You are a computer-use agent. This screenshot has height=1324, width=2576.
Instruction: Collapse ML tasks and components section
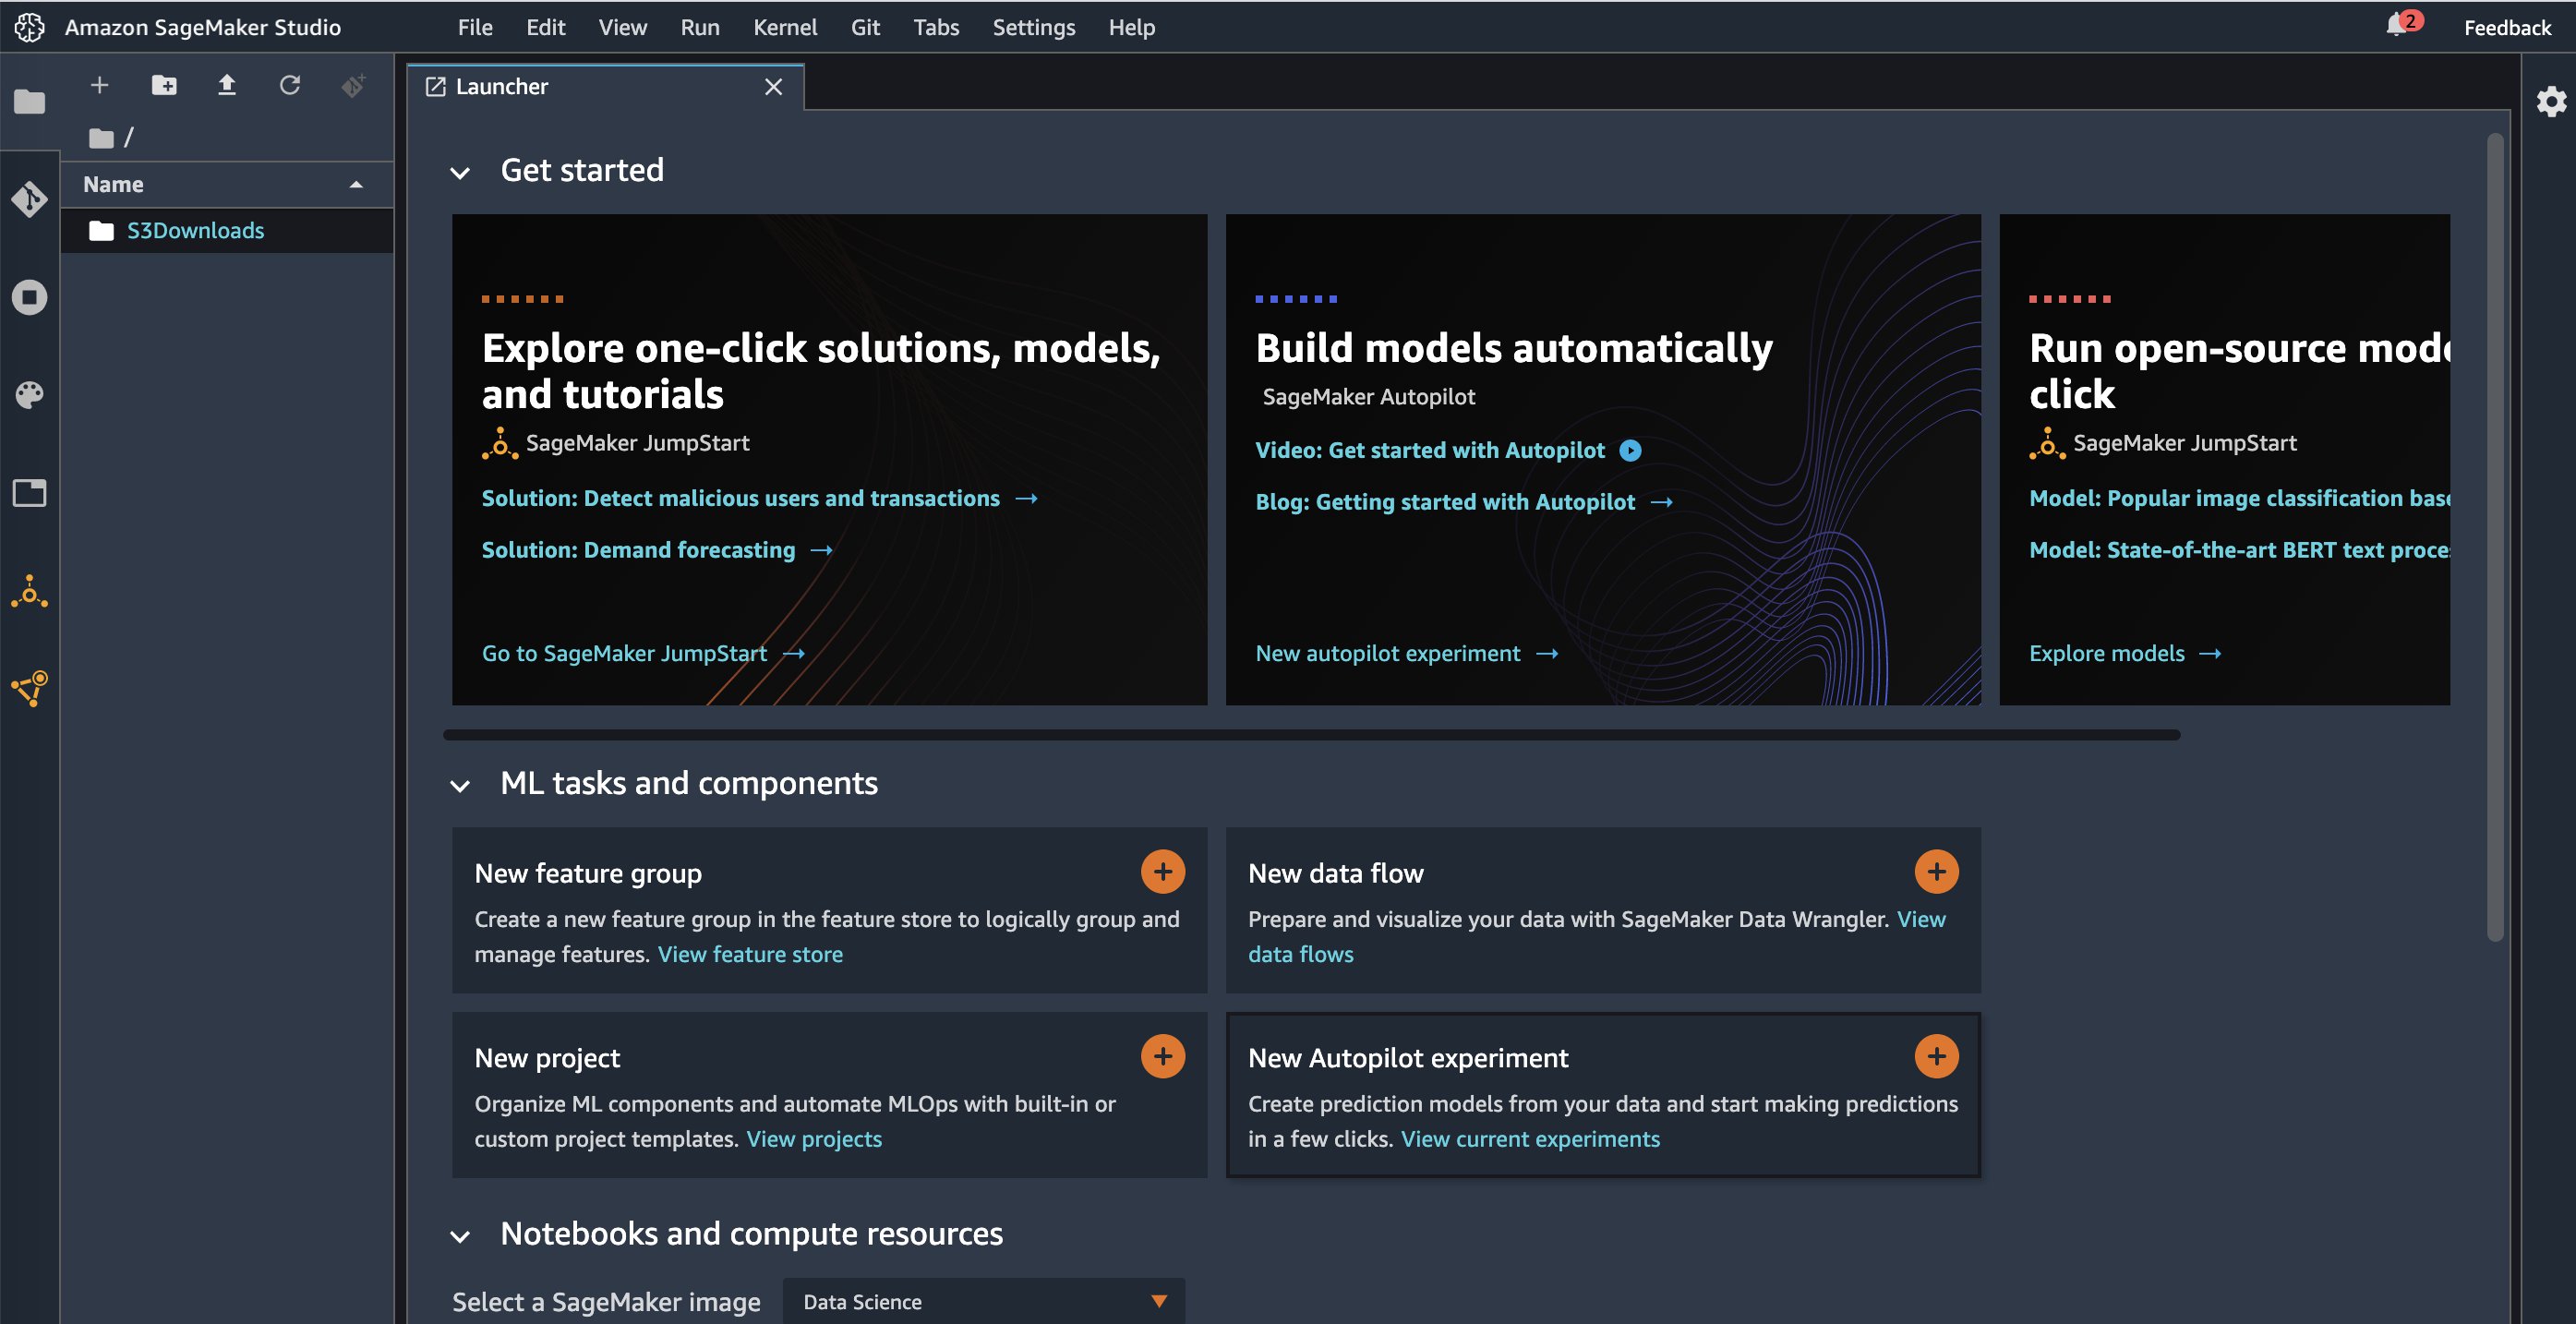pyautogui.click(x=460, y=786)
